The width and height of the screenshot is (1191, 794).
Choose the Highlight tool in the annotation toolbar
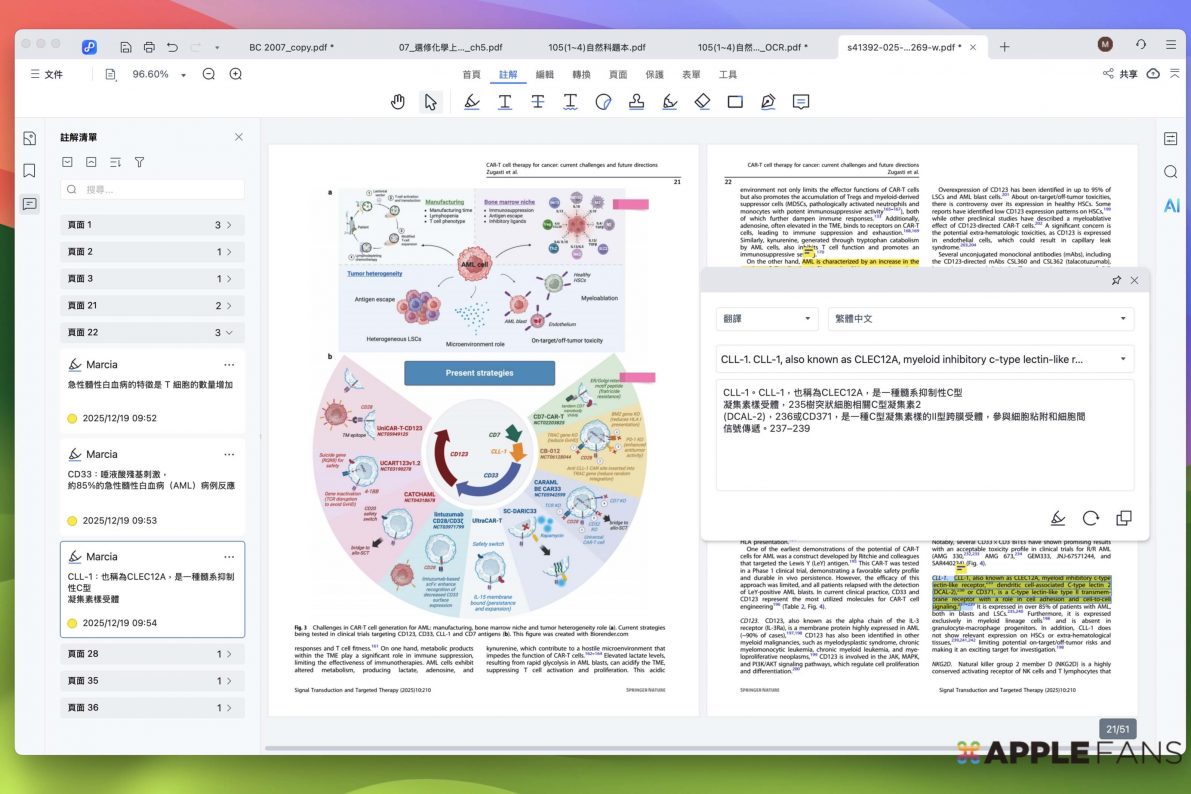[472, 101]
